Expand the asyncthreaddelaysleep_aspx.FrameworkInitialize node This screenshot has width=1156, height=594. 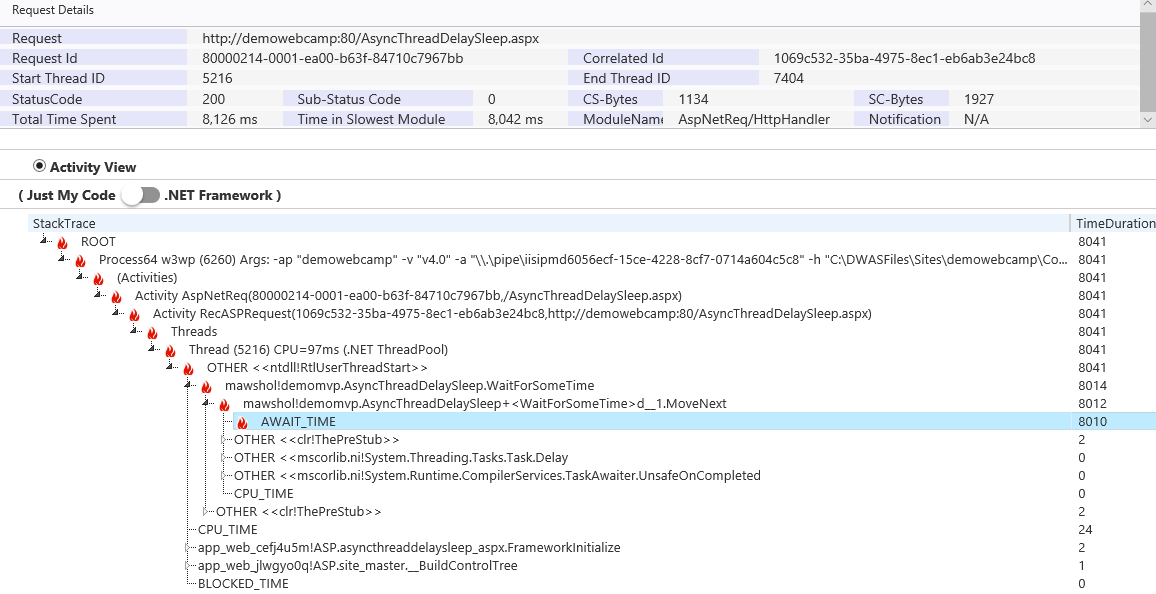click(187, 548)
